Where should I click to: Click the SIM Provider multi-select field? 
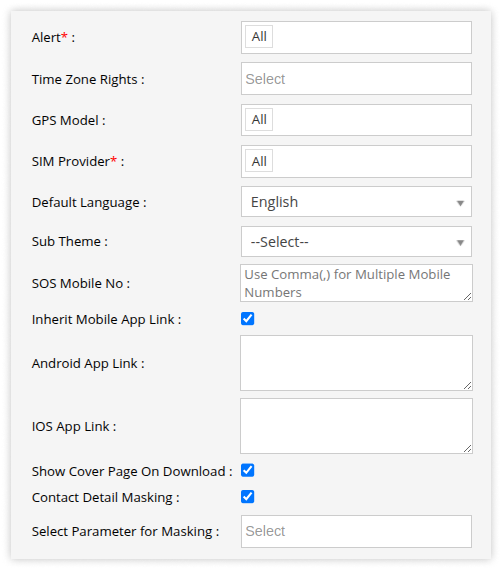356,161
